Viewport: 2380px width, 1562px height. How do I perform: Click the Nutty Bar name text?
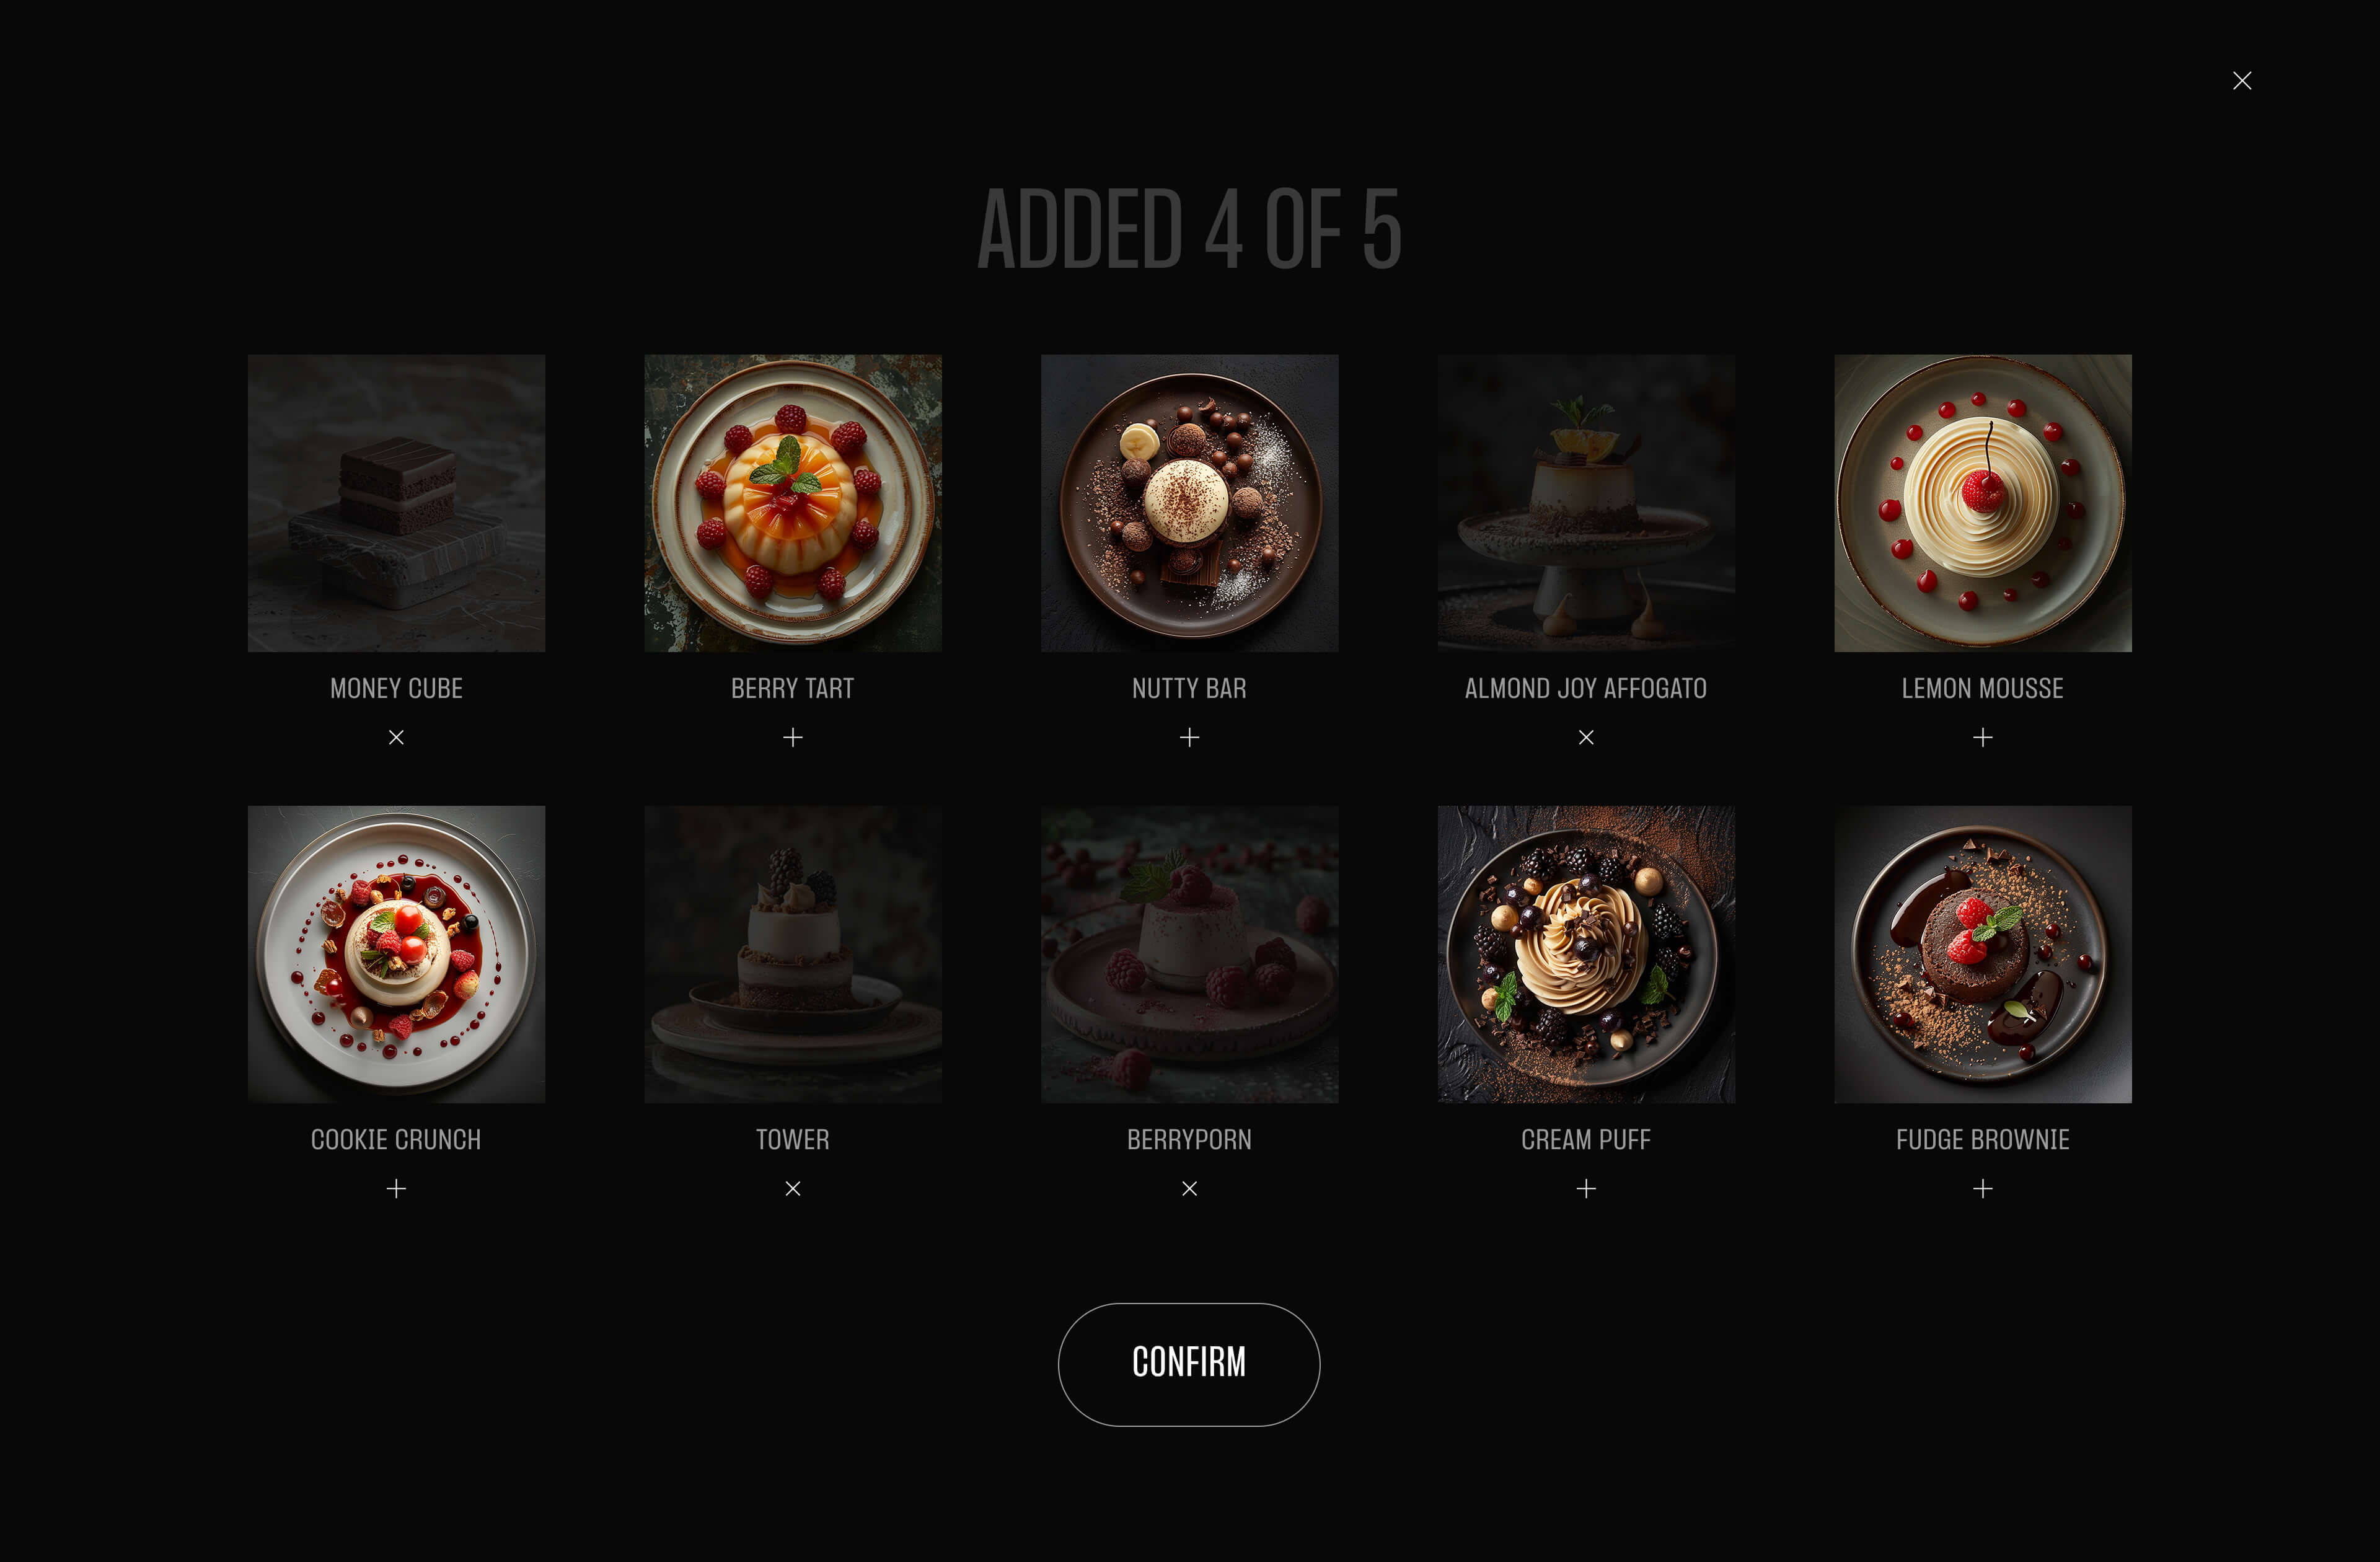pyautogui.click(x=1189, y=688)
